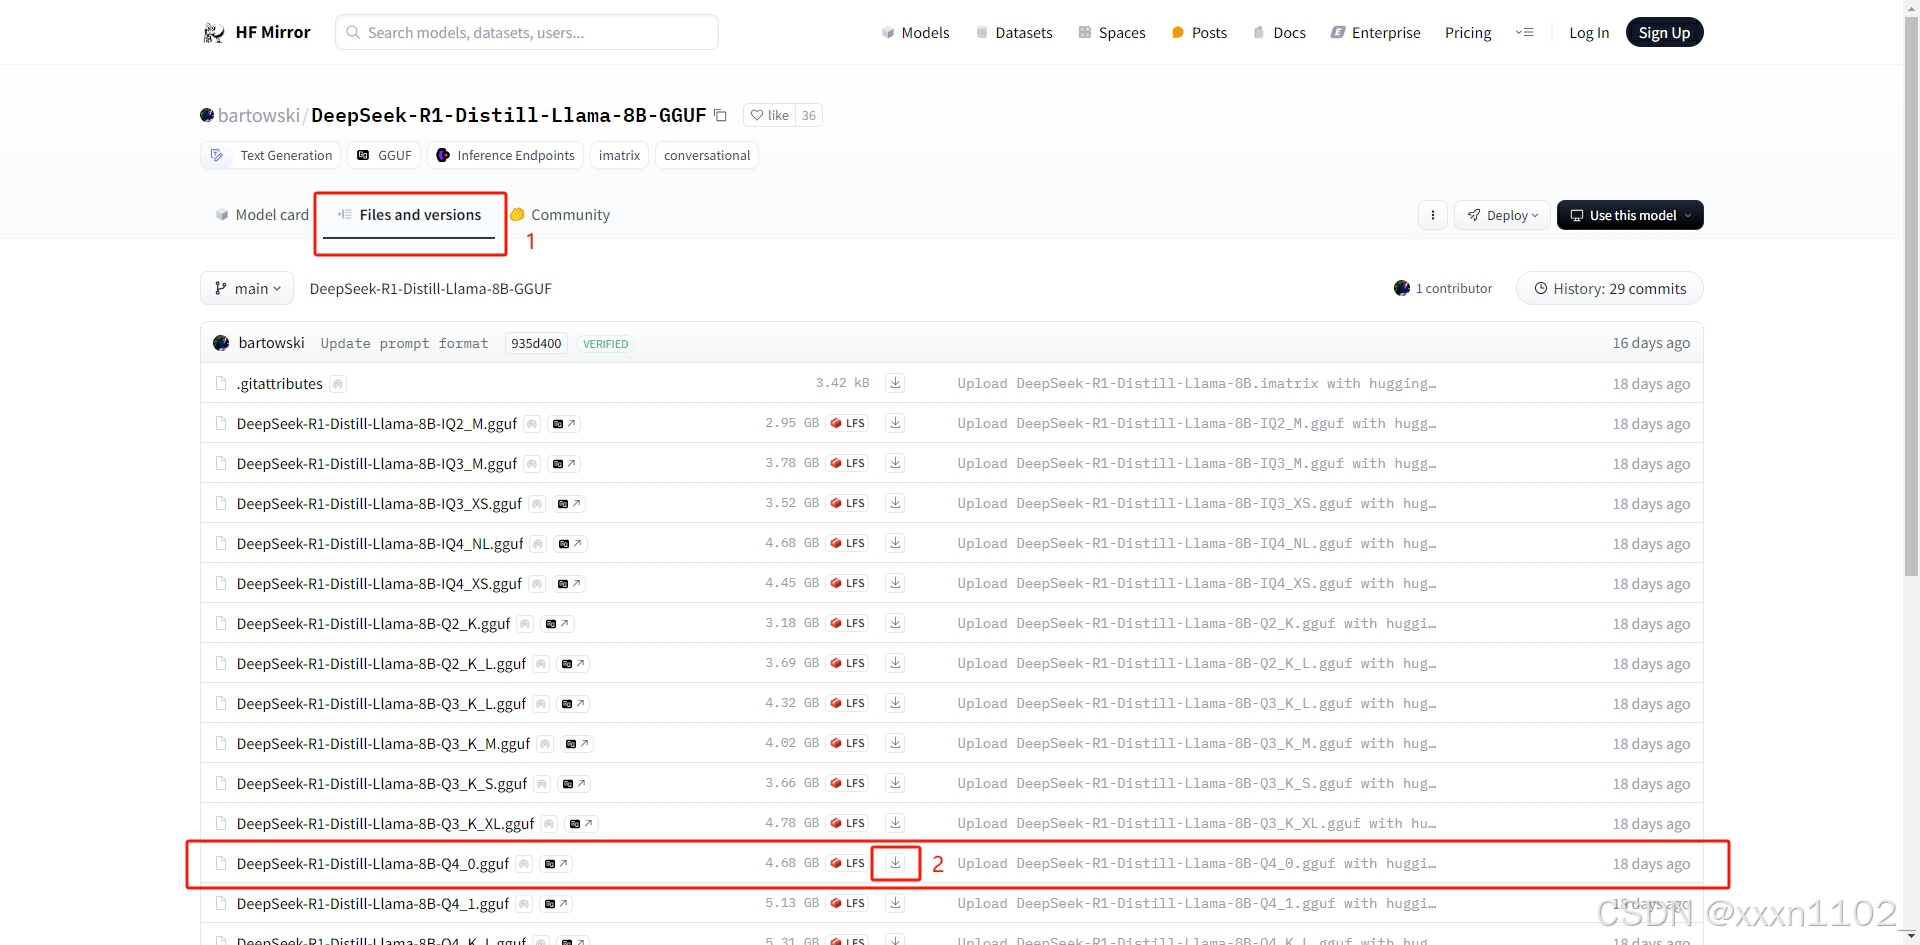Download the Q3_K_XL.gguf file
This screenshot has width=1920, height=945.
click(x=895, y=823)
